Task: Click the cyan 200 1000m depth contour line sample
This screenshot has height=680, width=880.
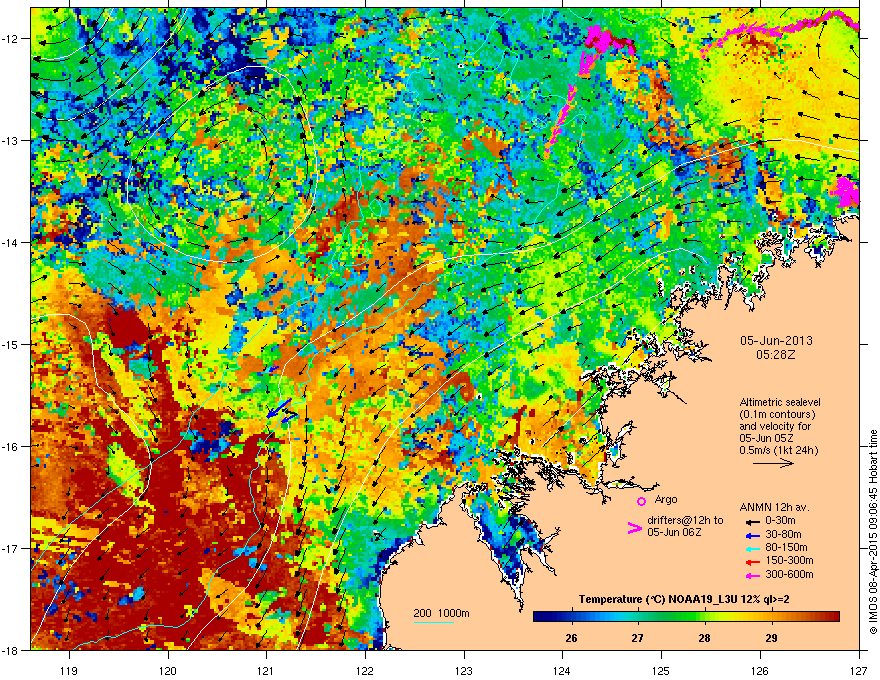Action: (x=434, y=622)
